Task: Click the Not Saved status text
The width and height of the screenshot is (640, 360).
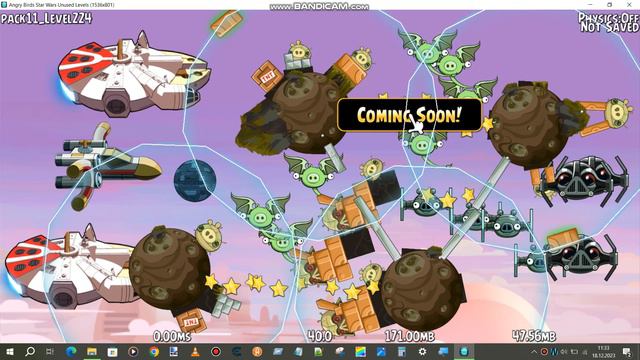Action: click(609, 27)
